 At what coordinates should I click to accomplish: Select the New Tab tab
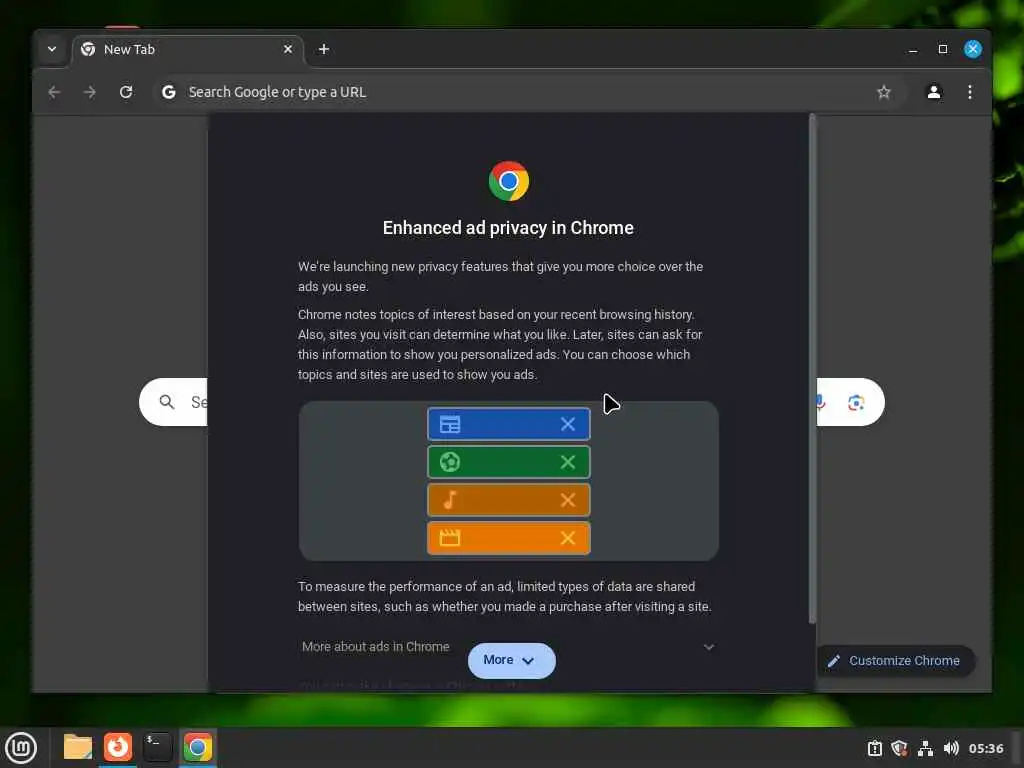188,50
